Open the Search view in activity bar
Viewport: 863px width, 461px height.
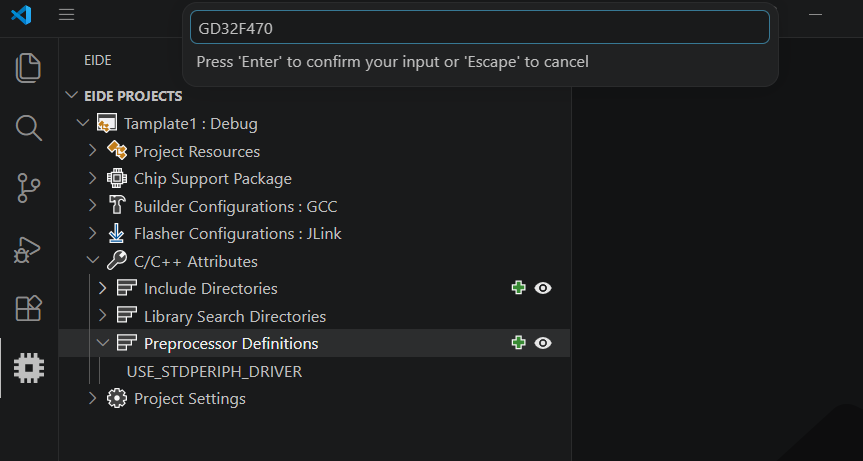click(28, 128)
